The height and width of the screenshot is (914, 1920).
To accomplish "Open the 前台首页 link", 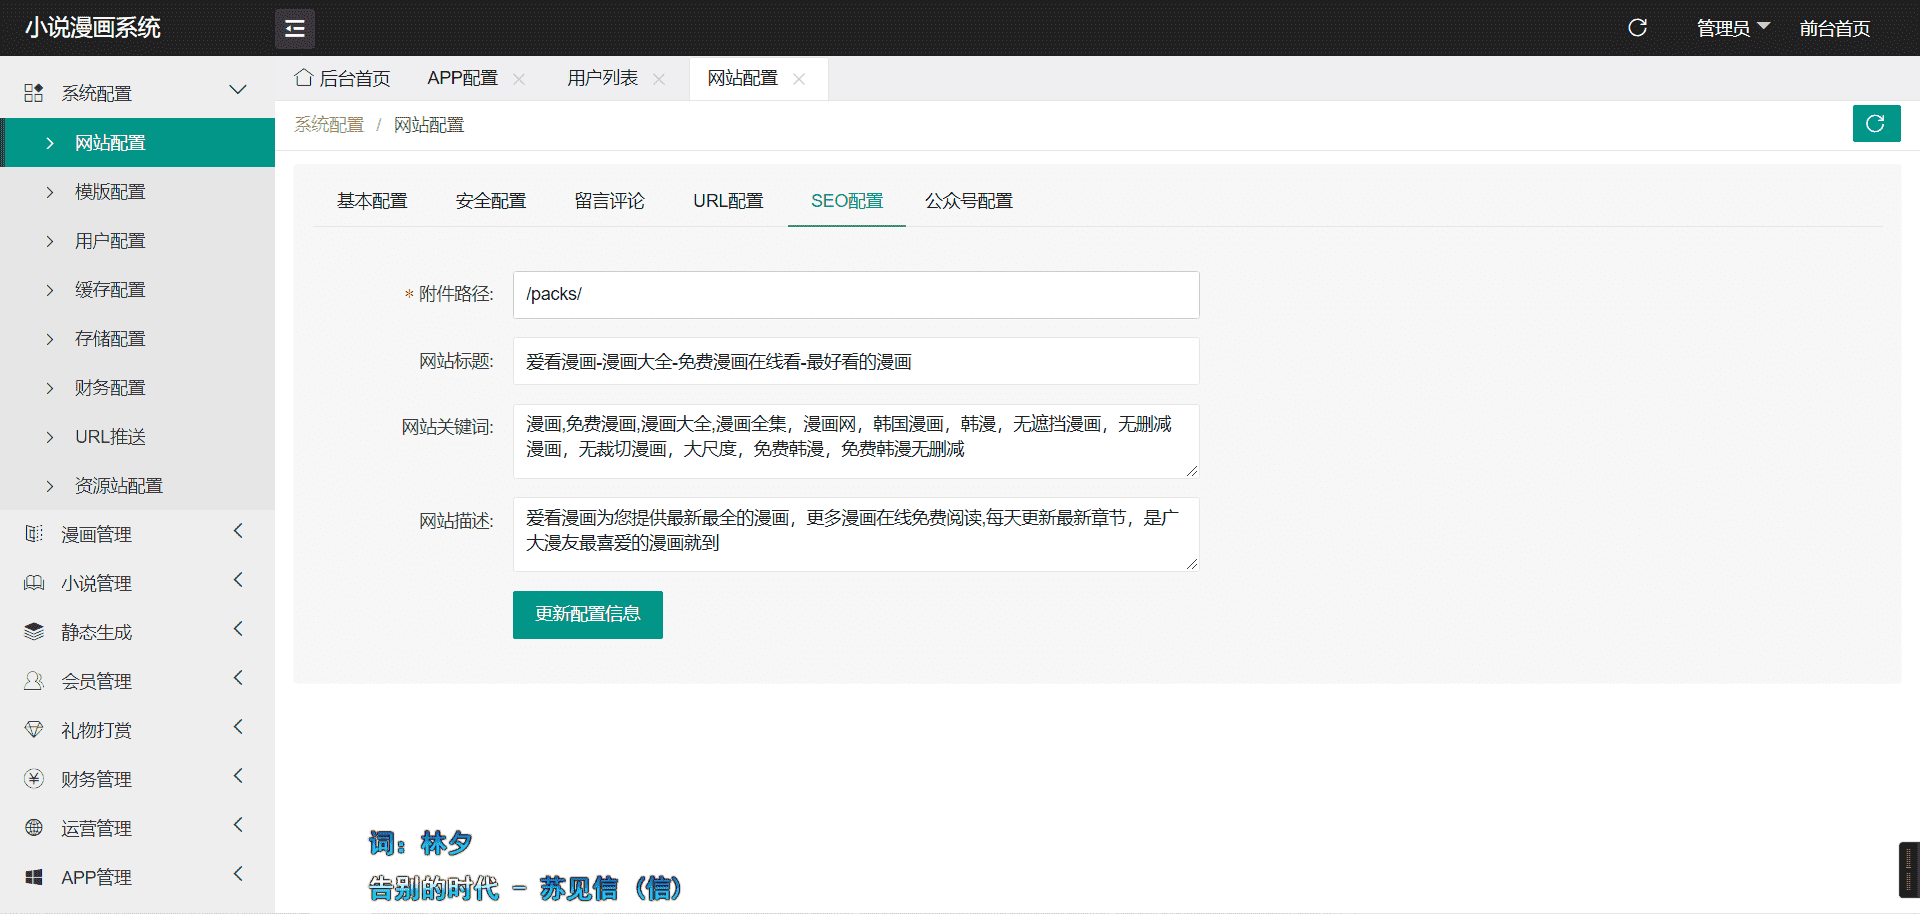I will tap(1834, 28).
